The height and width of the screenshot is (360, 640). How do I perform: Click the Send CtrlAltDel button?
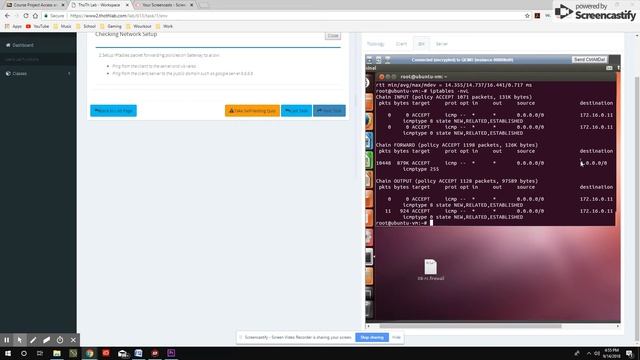(x=589, y=60)
